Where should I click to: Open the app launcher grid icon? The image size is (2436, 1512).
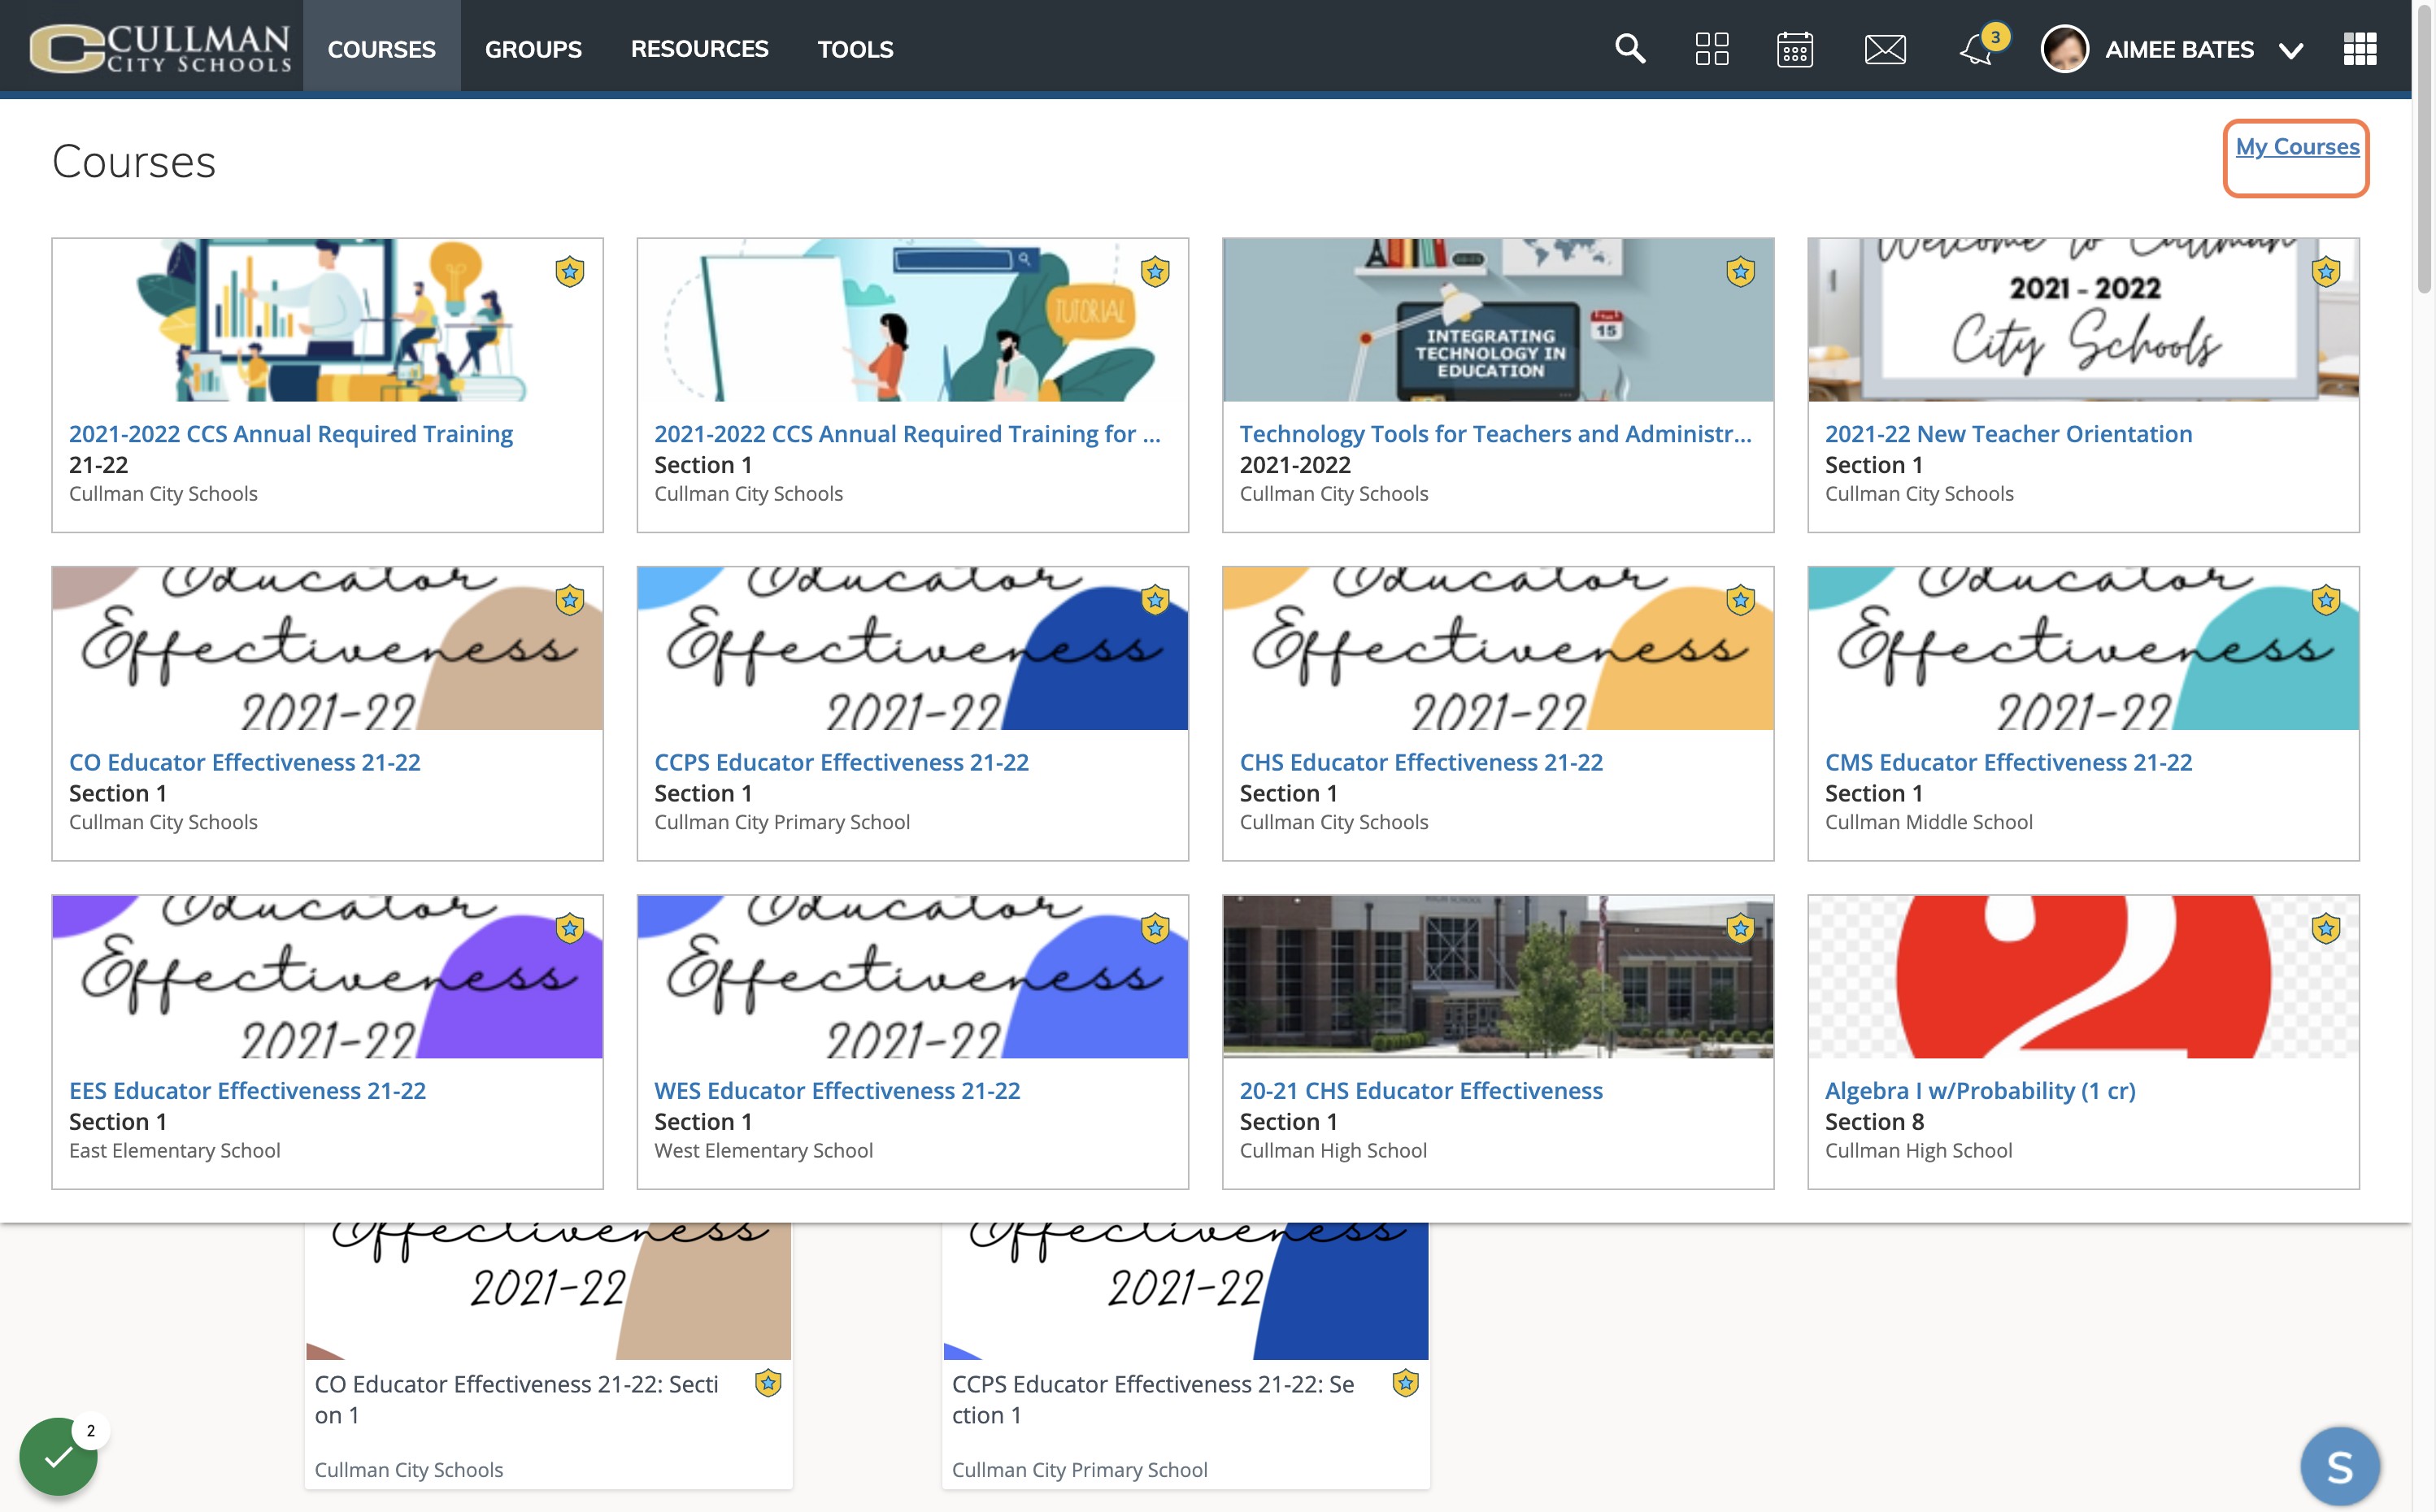2359,48
